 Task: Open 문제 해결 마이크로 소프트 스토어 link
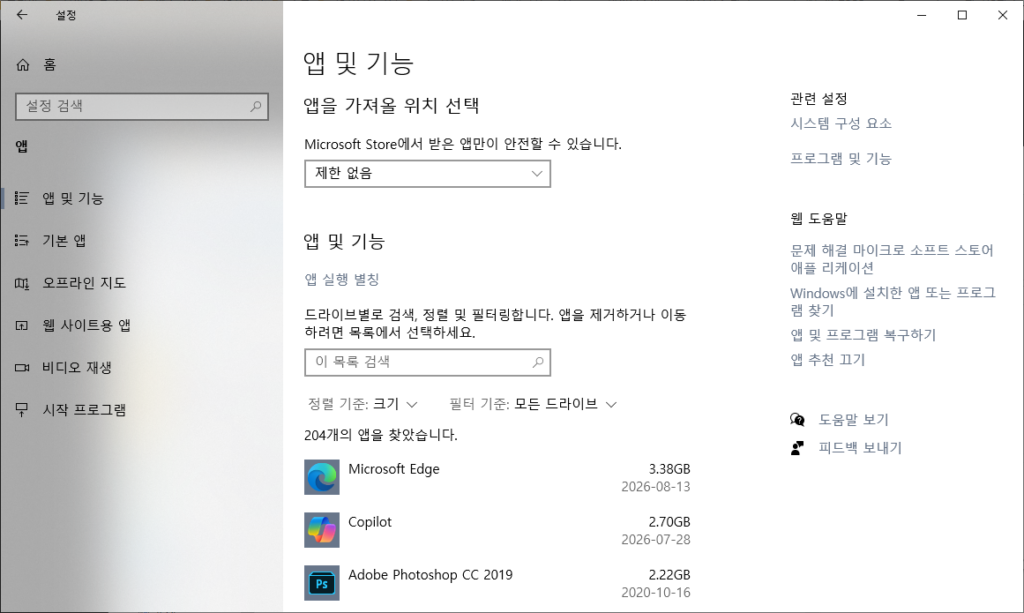pos(891,259)
